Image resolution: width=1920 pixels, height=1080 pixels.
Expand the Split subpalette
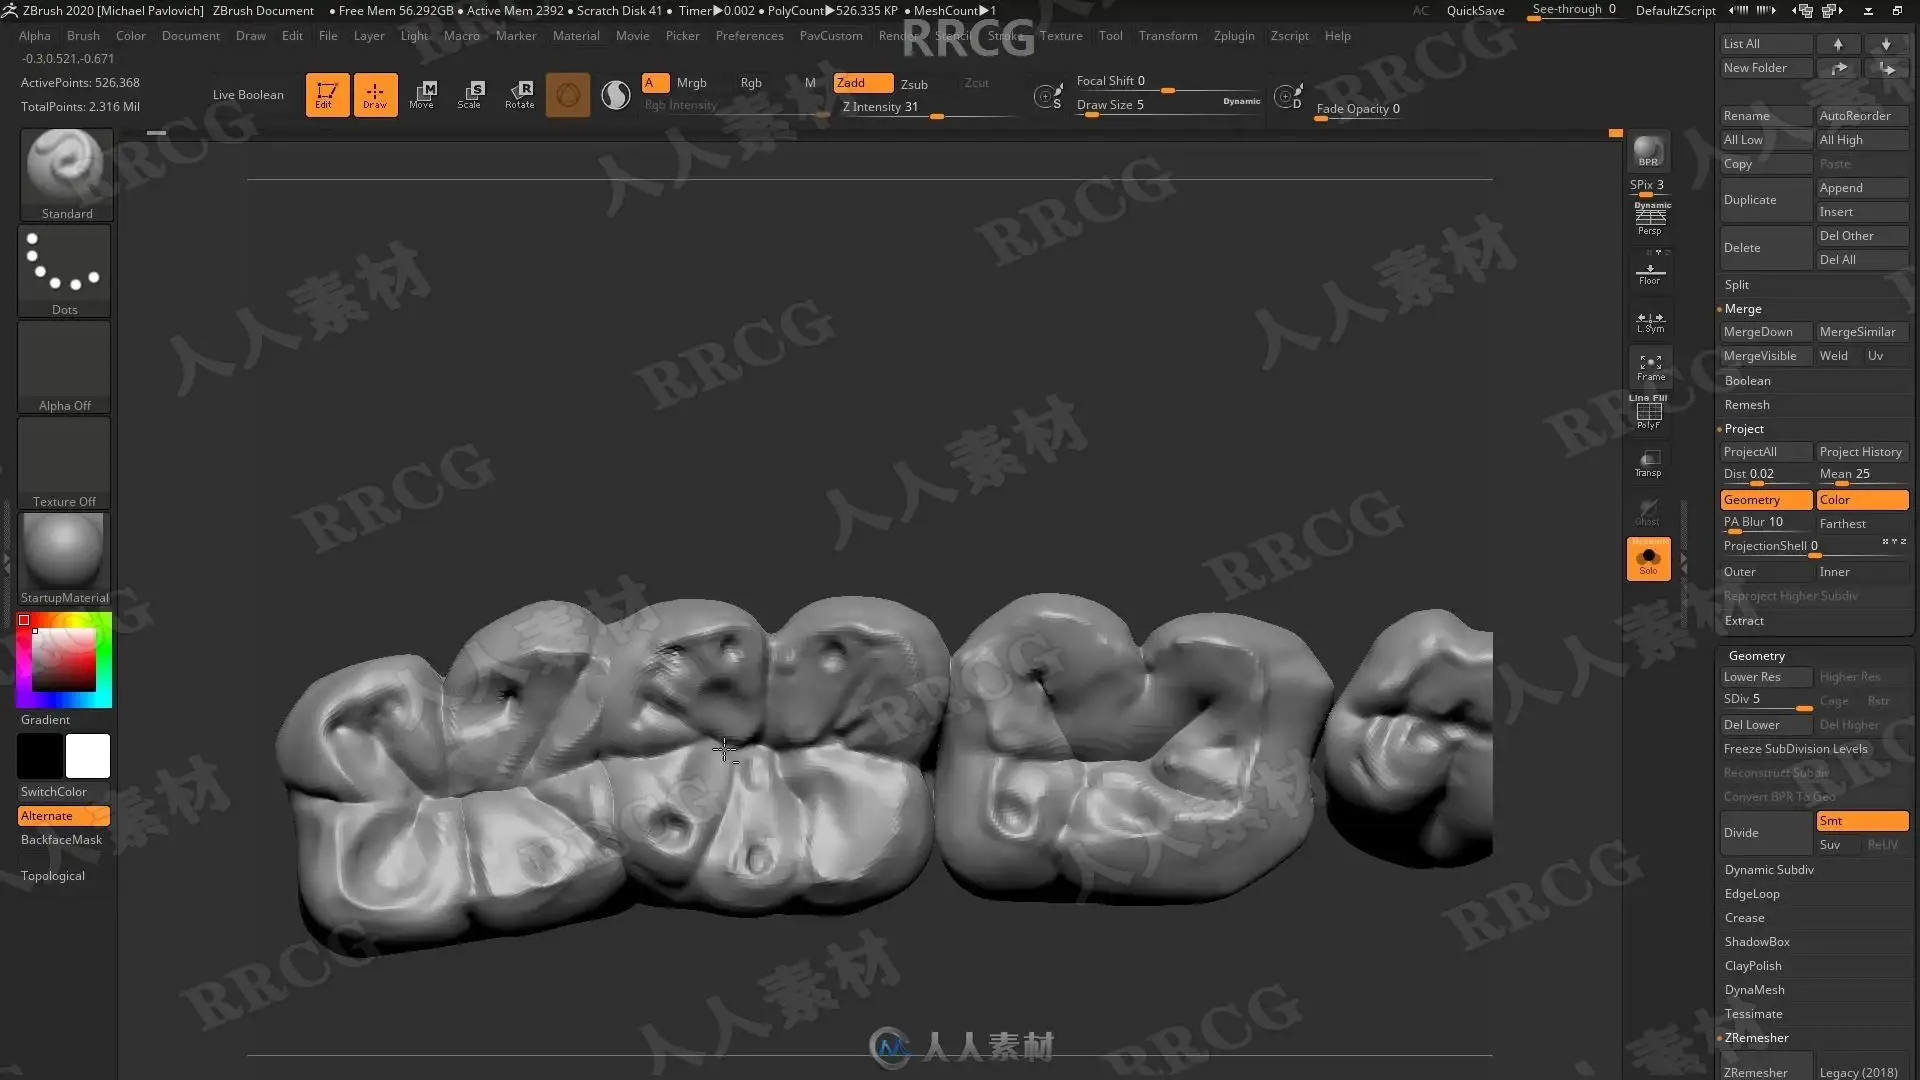point(1737,285)
